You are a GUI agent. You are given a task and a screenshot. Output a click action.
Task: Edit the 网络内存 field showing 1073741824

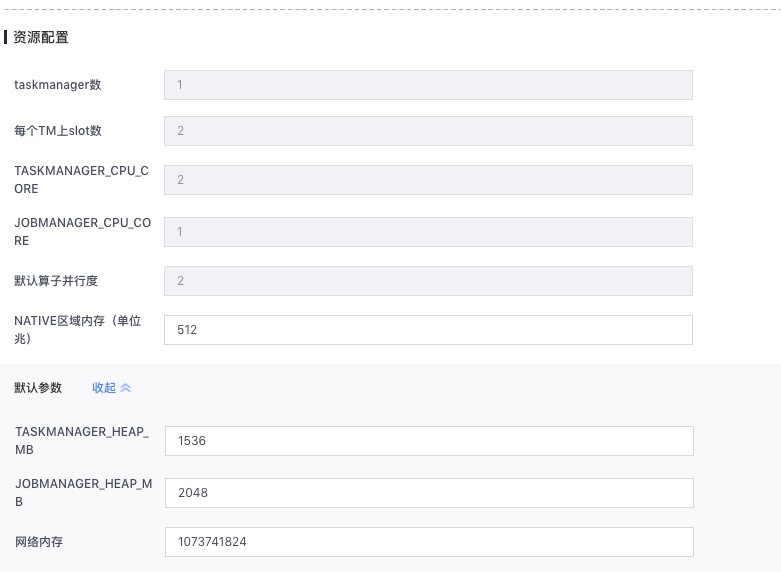point(428,542)
